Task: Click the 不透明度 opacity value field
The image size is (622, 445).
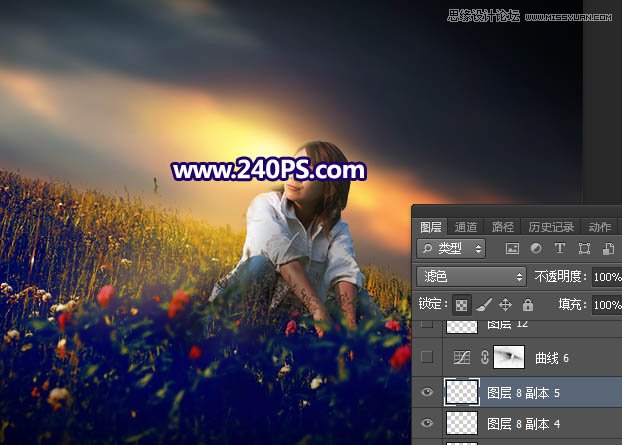Action: click(x=606, y=276)
